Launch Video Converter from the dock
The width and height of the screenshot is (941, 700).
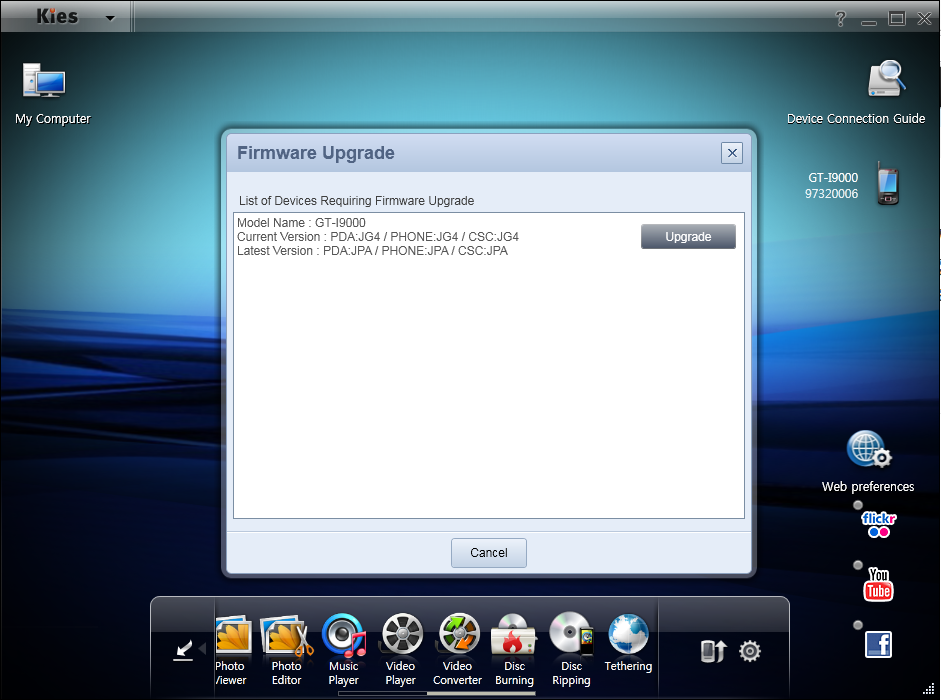point(459,634)
